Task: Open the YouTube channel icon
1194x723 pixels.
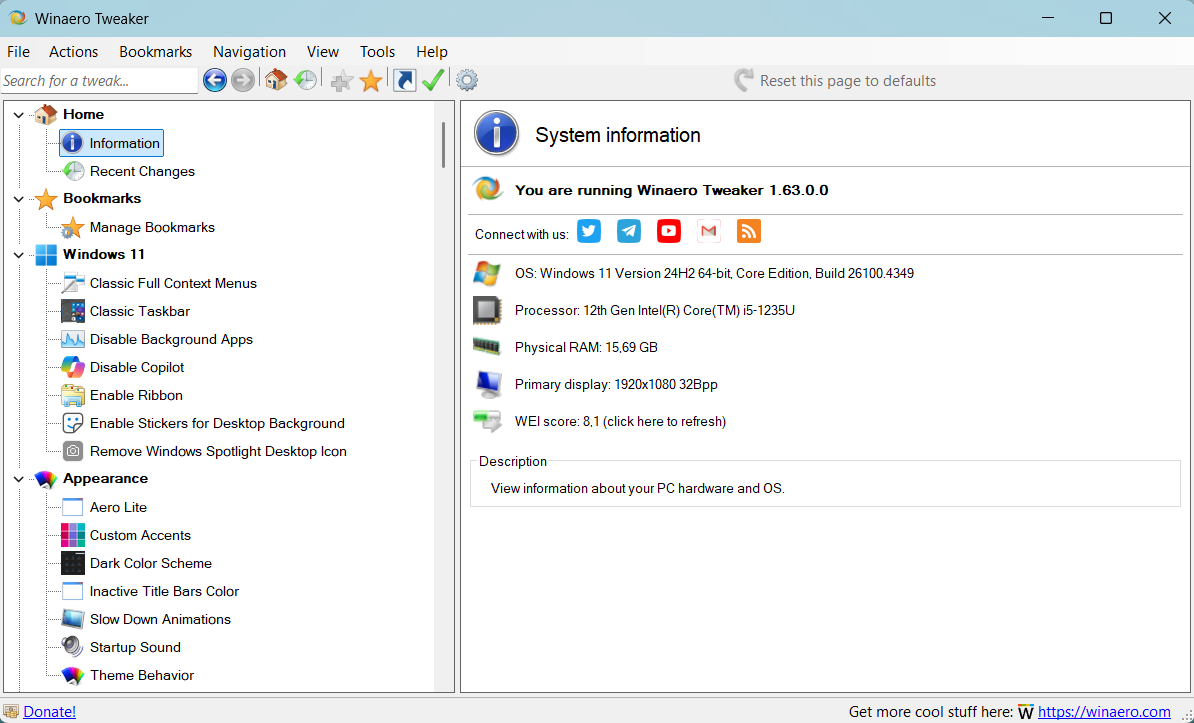Action: tap(668, 231)
